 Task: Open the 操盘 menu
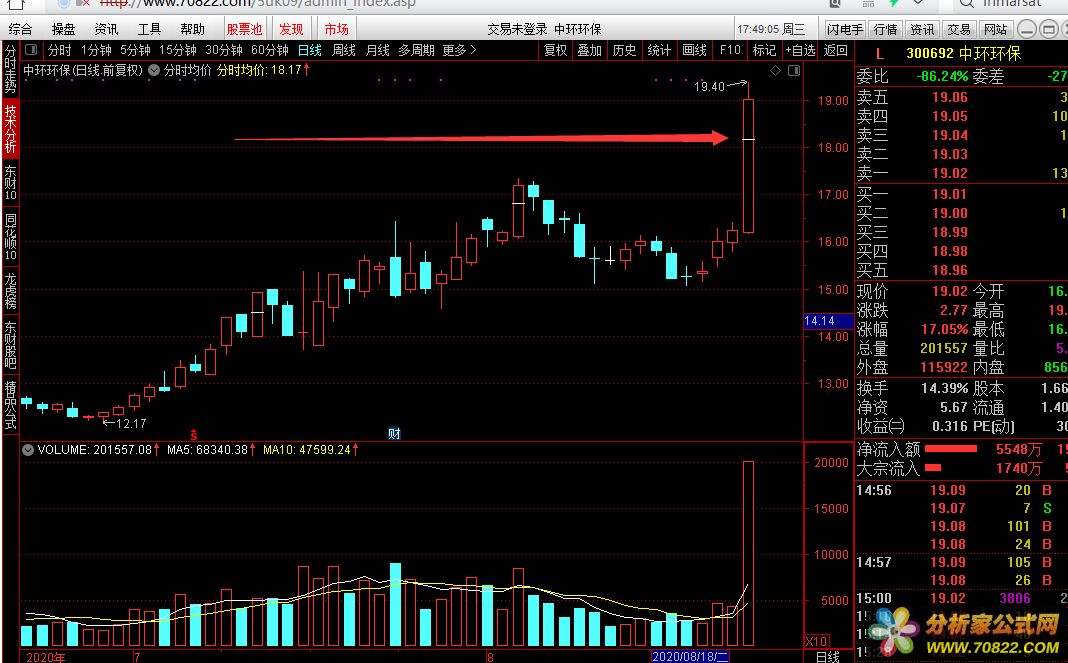[63, 29]
